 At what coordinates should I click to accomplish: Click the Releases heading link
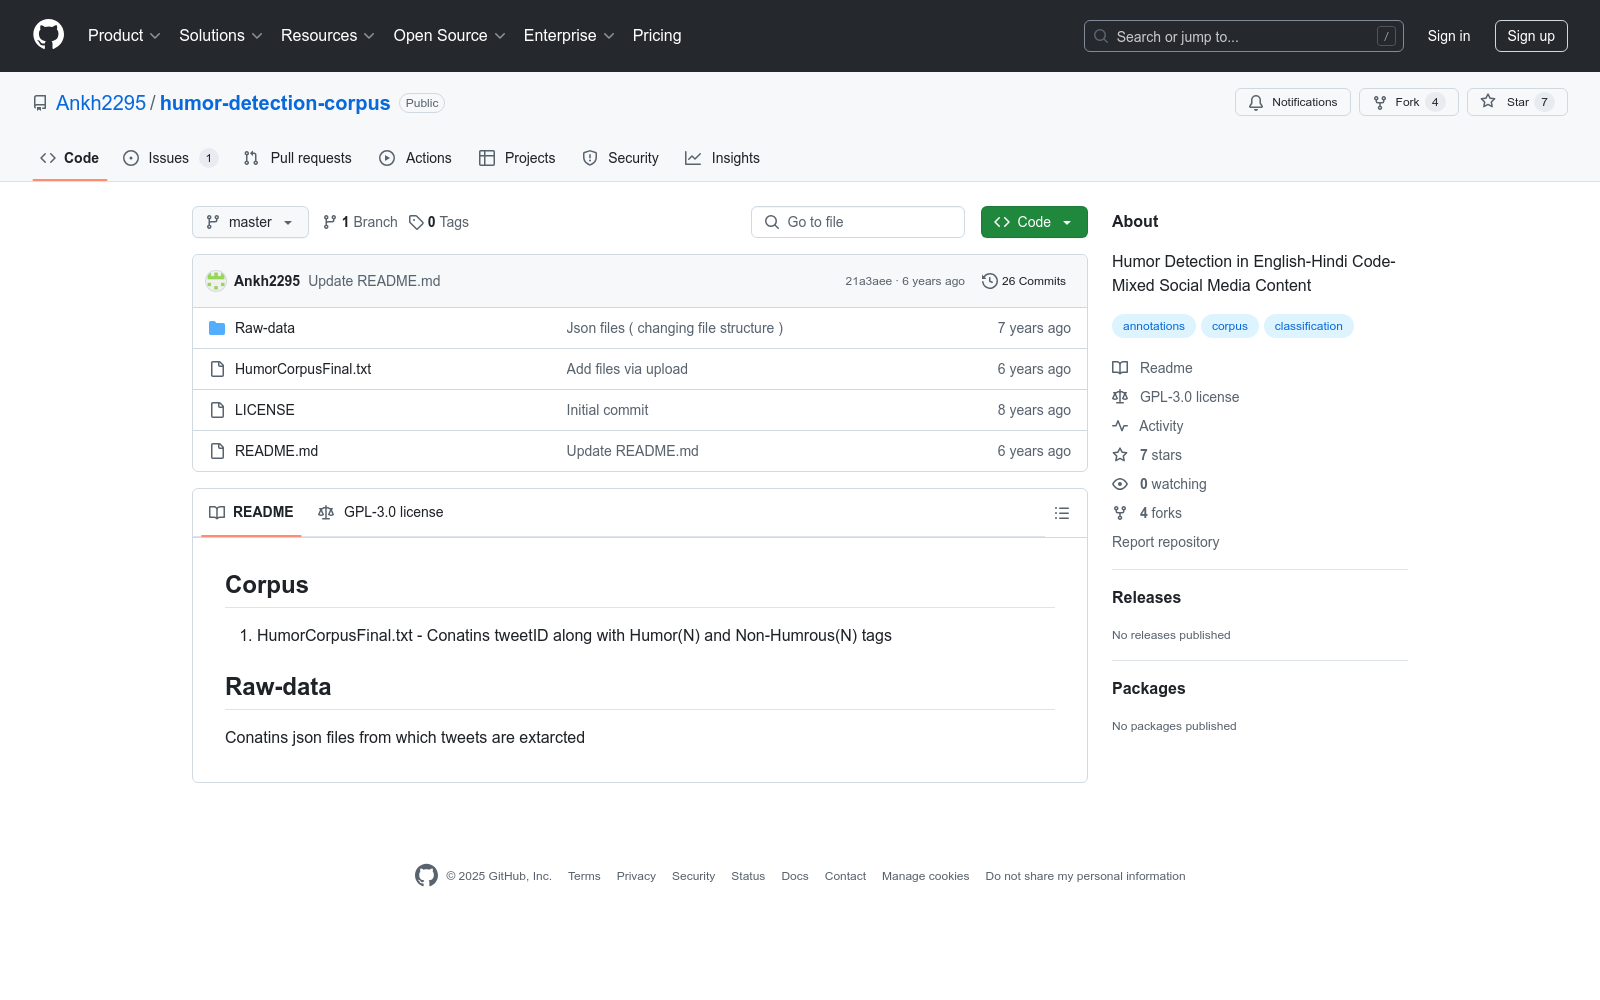click(x=1146, y=597)
